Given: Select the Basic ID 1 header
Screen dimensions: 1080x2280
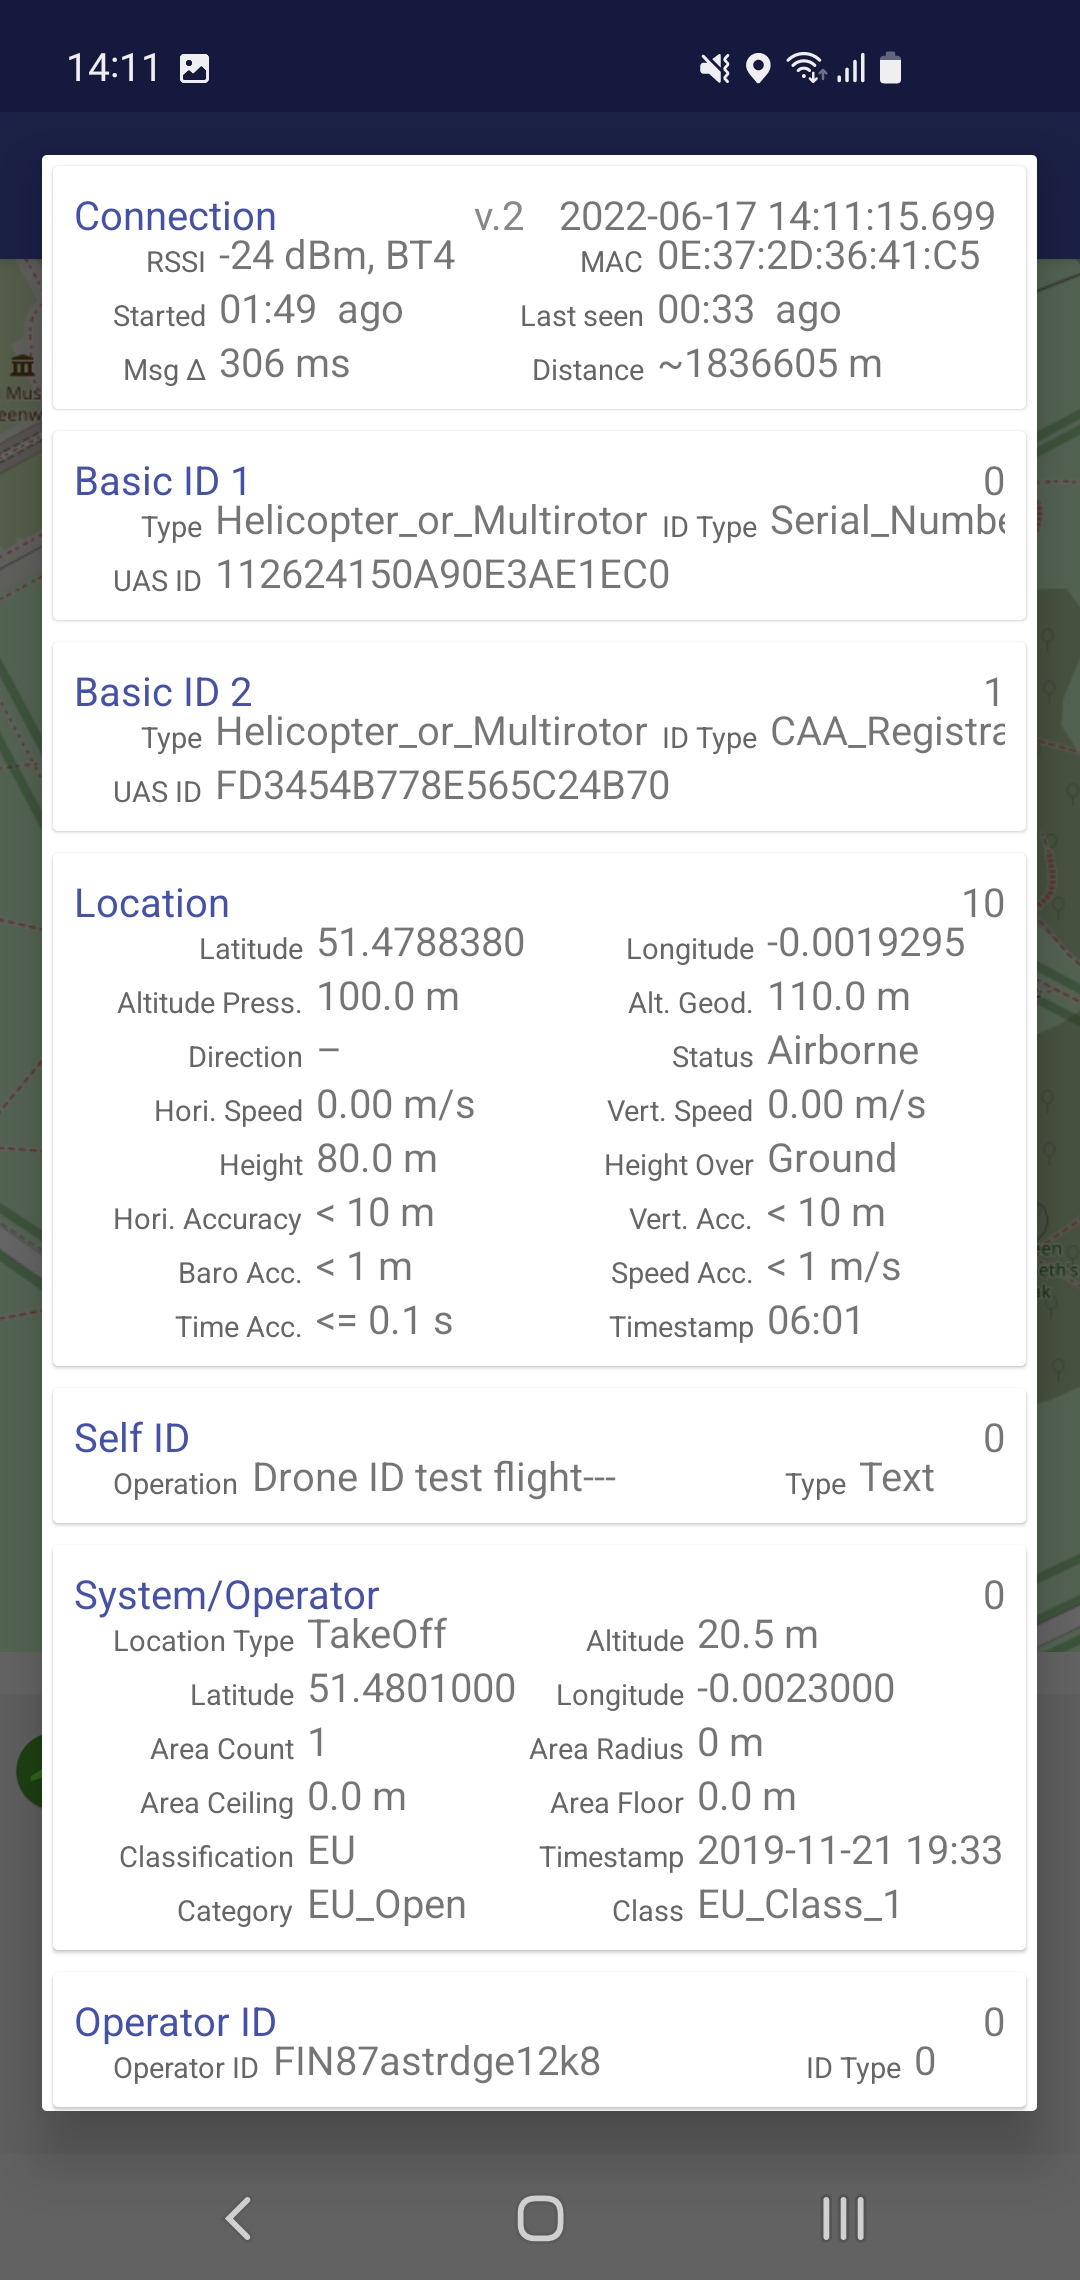Looking at the screenshot, I should (x=162, y=481).
